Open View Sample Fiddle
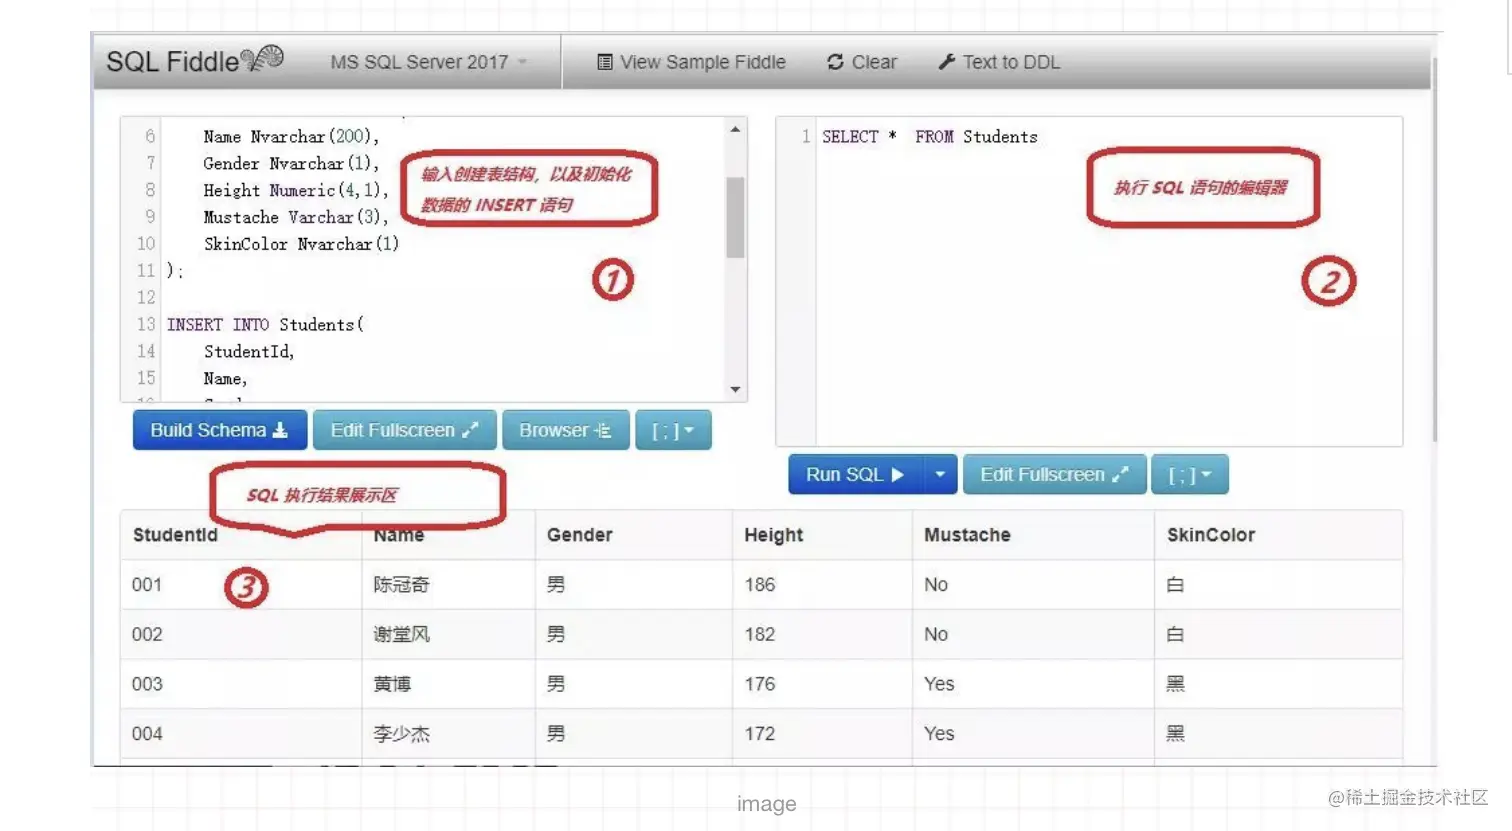This screenshot has width=1512, height=831. [x=691, y=62]
